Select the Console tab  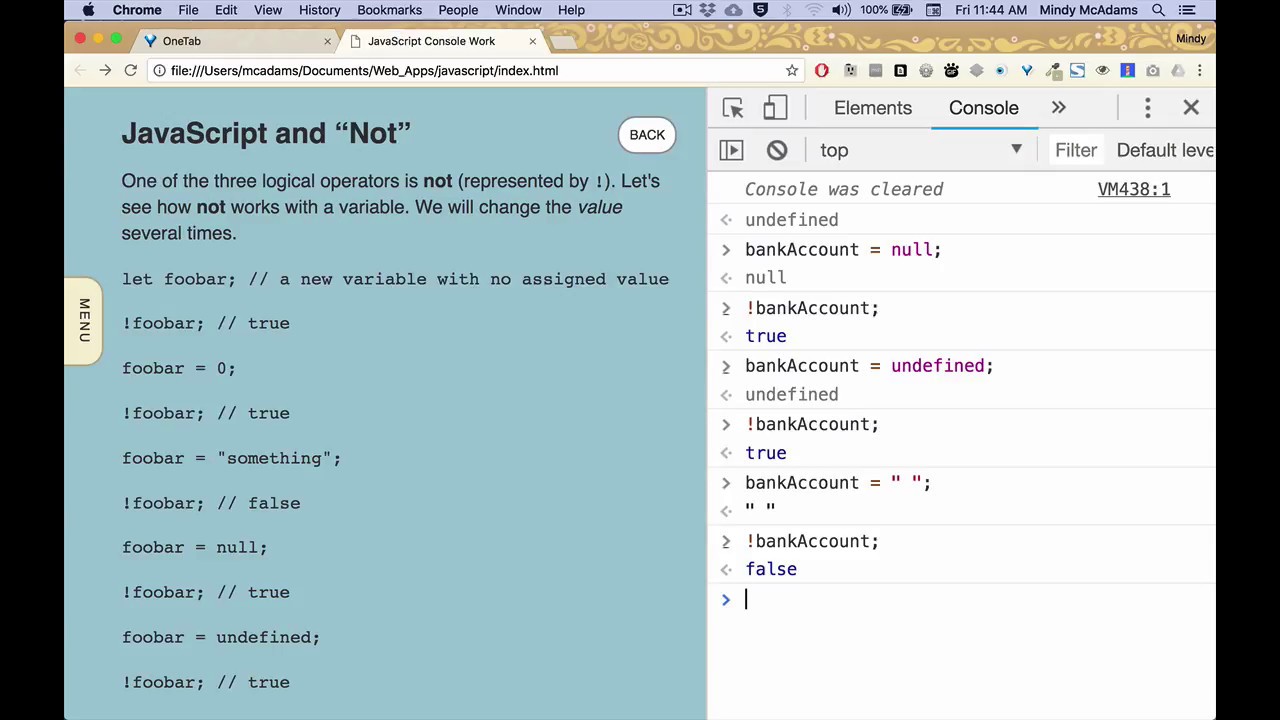point(984,108)
